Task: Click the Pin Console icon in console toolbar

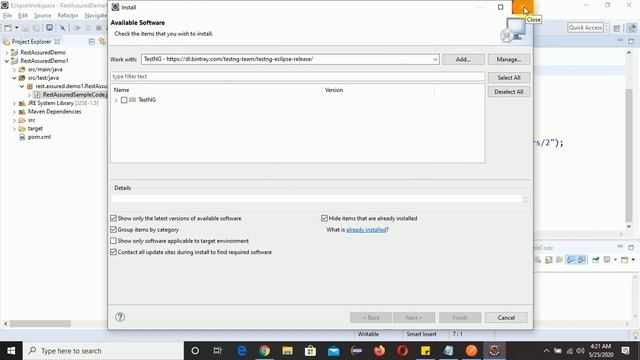Action: click(x=596, y=260)
